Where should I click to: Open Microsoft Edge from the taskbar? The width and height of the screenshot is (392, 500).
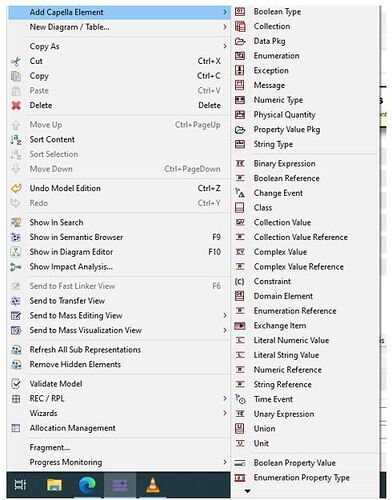(x=87, y=485)
